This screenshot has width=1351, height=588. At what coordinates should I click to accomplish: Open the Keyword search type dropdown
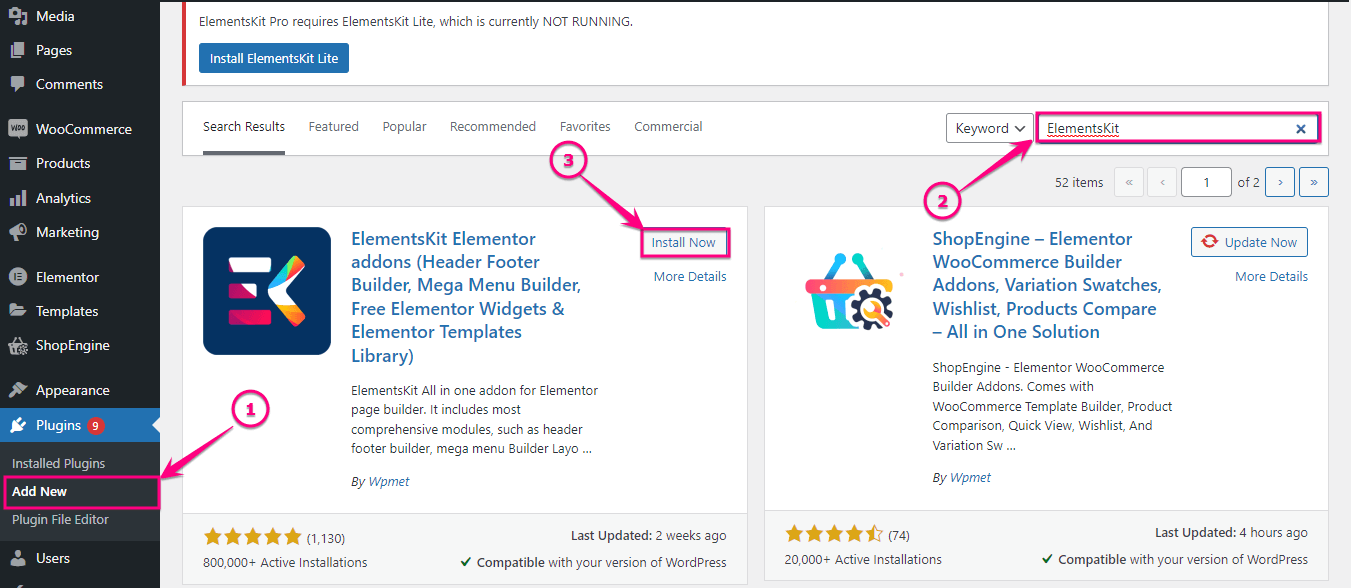click(990, 128)
